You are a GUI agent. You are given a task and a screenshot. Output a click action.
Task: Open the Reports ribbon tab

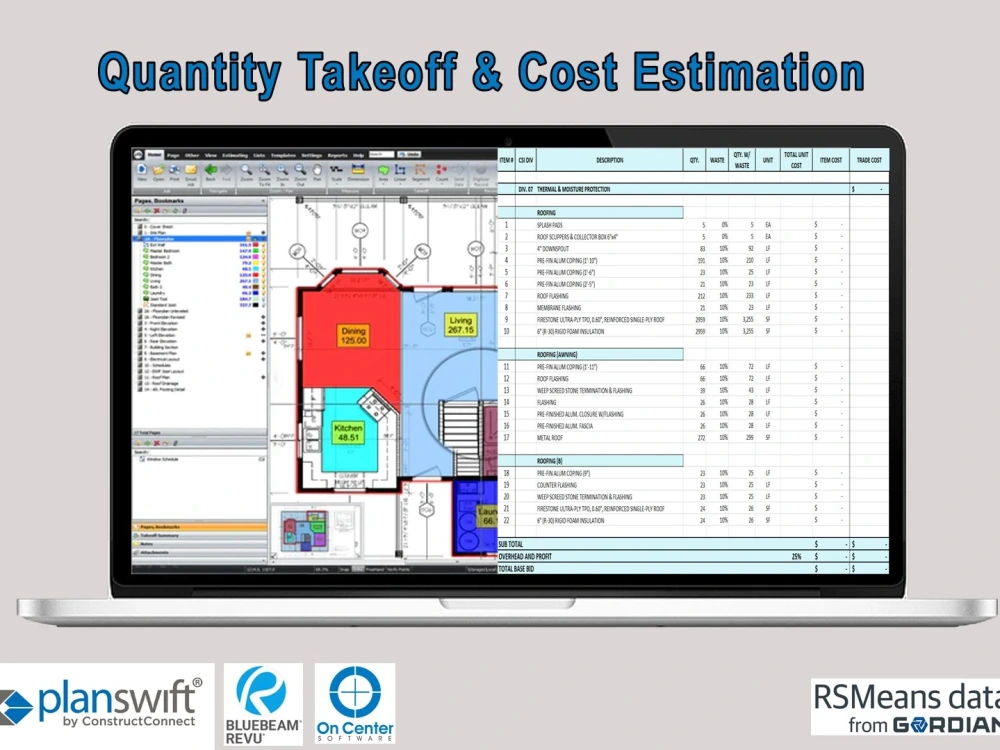pyautogui.click(x=337, y=155)
